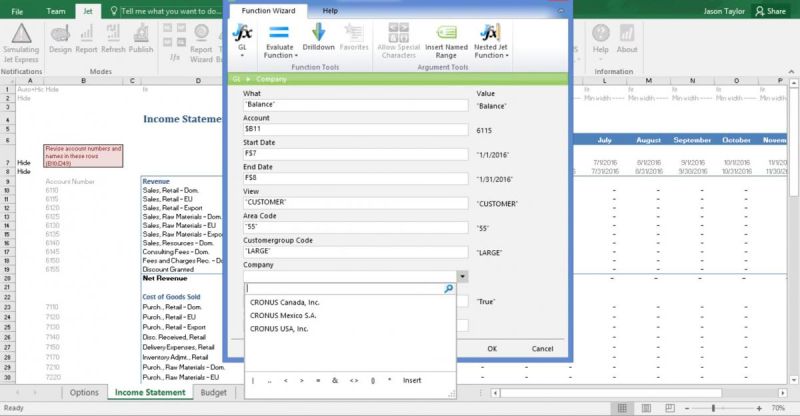The width and height of the screenshot is (800, 416).
Task: Click the zoom in plus icon
Action: (x=759, y=408)
